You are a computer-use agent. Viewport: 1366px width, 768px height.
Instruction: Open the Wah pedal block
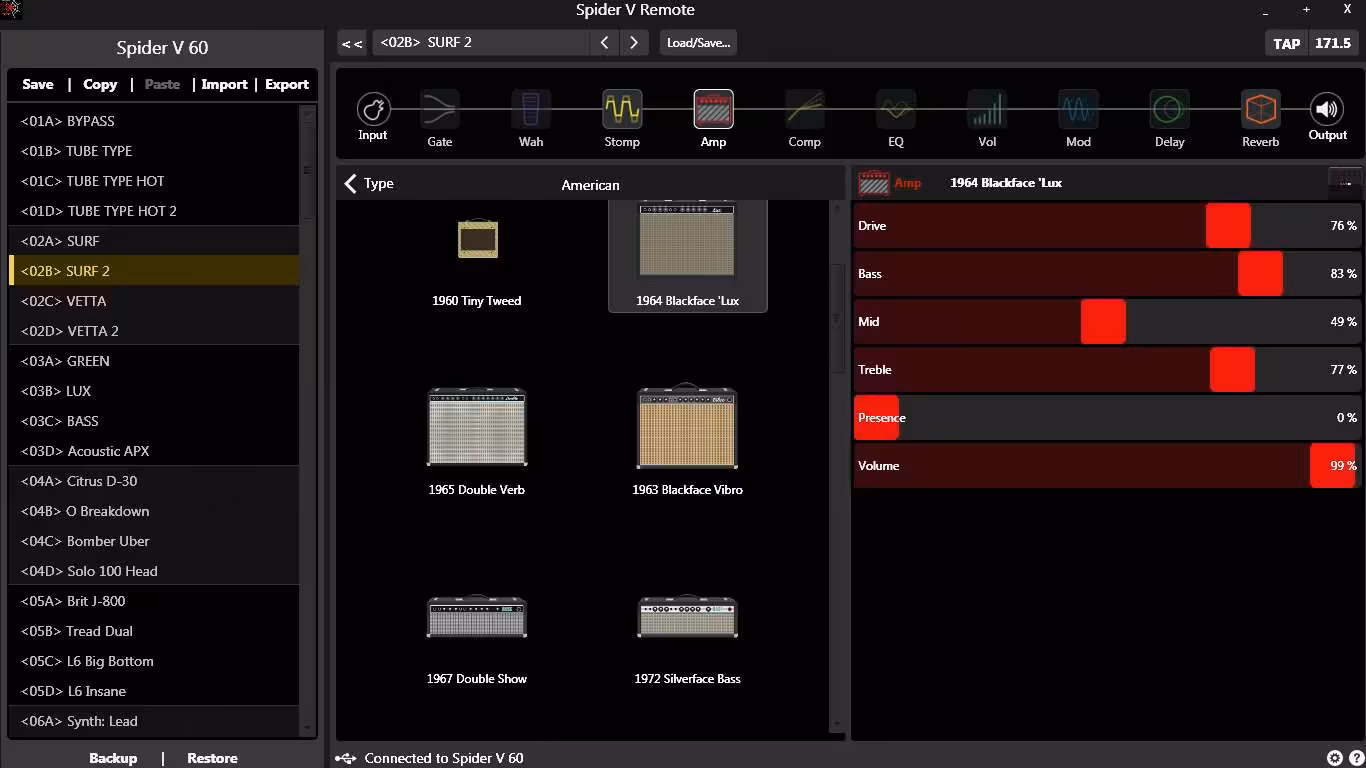click(x=531, y=109)
